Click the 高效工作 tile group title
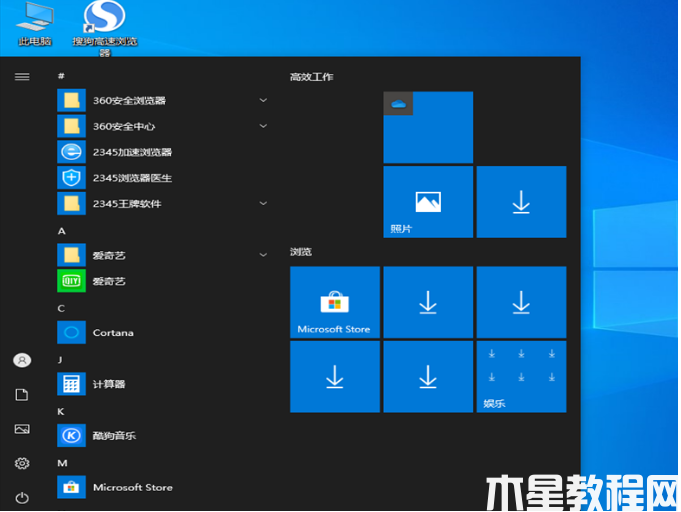Image resolution: width=681 pixels, height=512 pixels. point(312,77)
